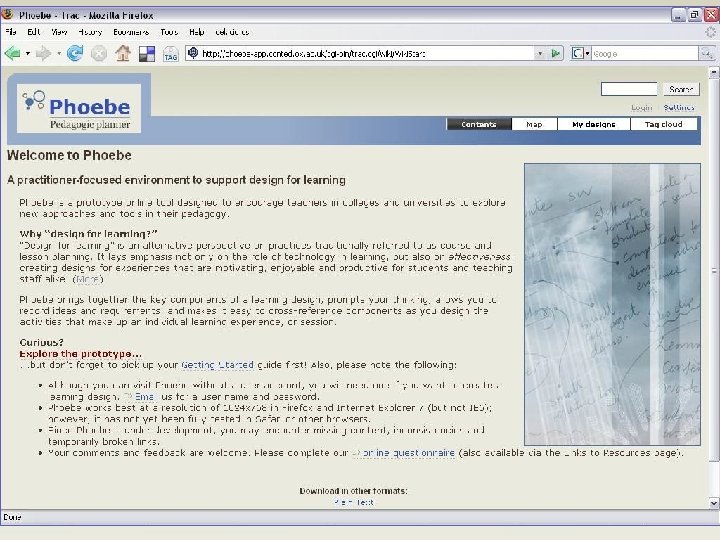Click the Phoebe Pedagogic planner logo
This screenshot has height=540, width=720.
(x=79, y=108)
